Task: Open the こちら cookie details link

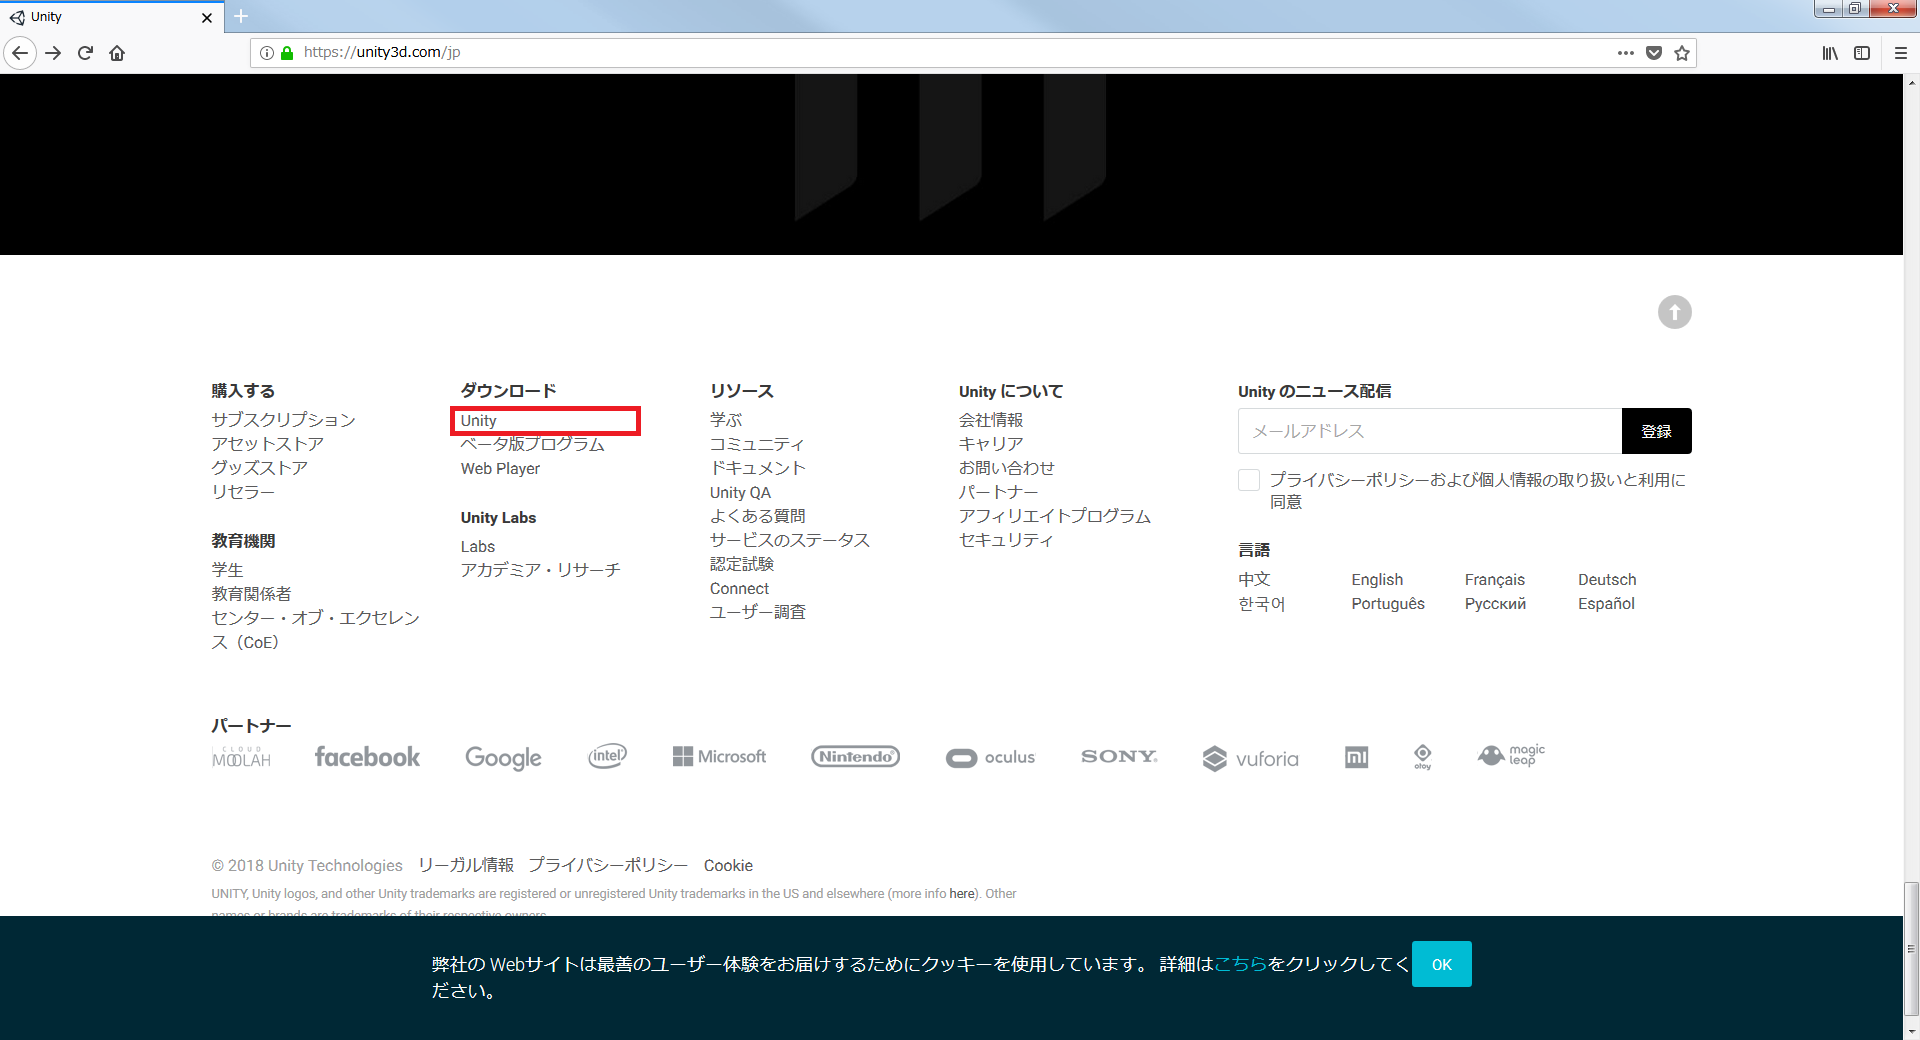Action: [1240, 964]
